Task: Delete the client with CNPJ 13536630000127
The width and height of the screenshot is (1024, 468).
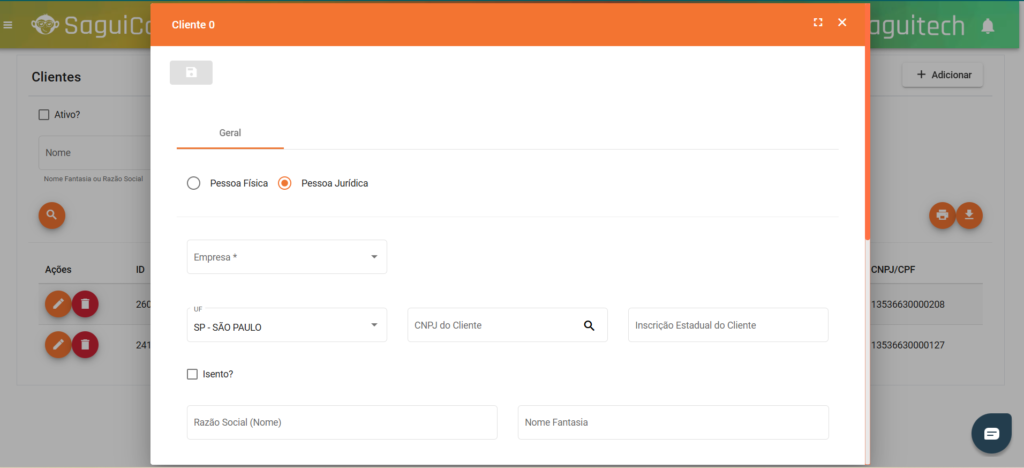Action: coord(85,345)
